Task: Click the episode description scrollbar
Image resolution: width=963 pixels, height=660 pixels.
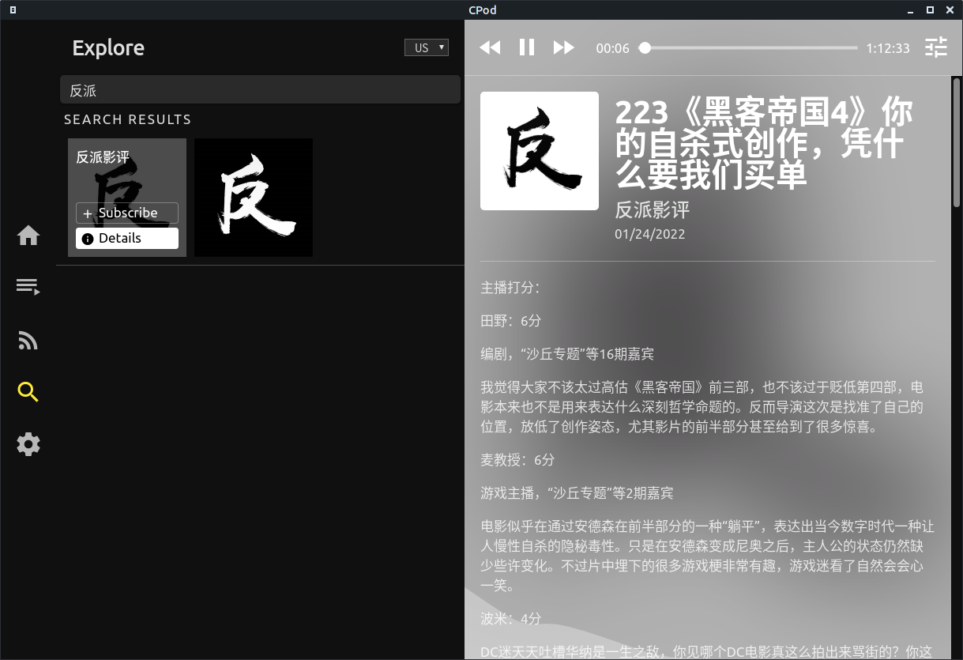Action: coord(956,142)
